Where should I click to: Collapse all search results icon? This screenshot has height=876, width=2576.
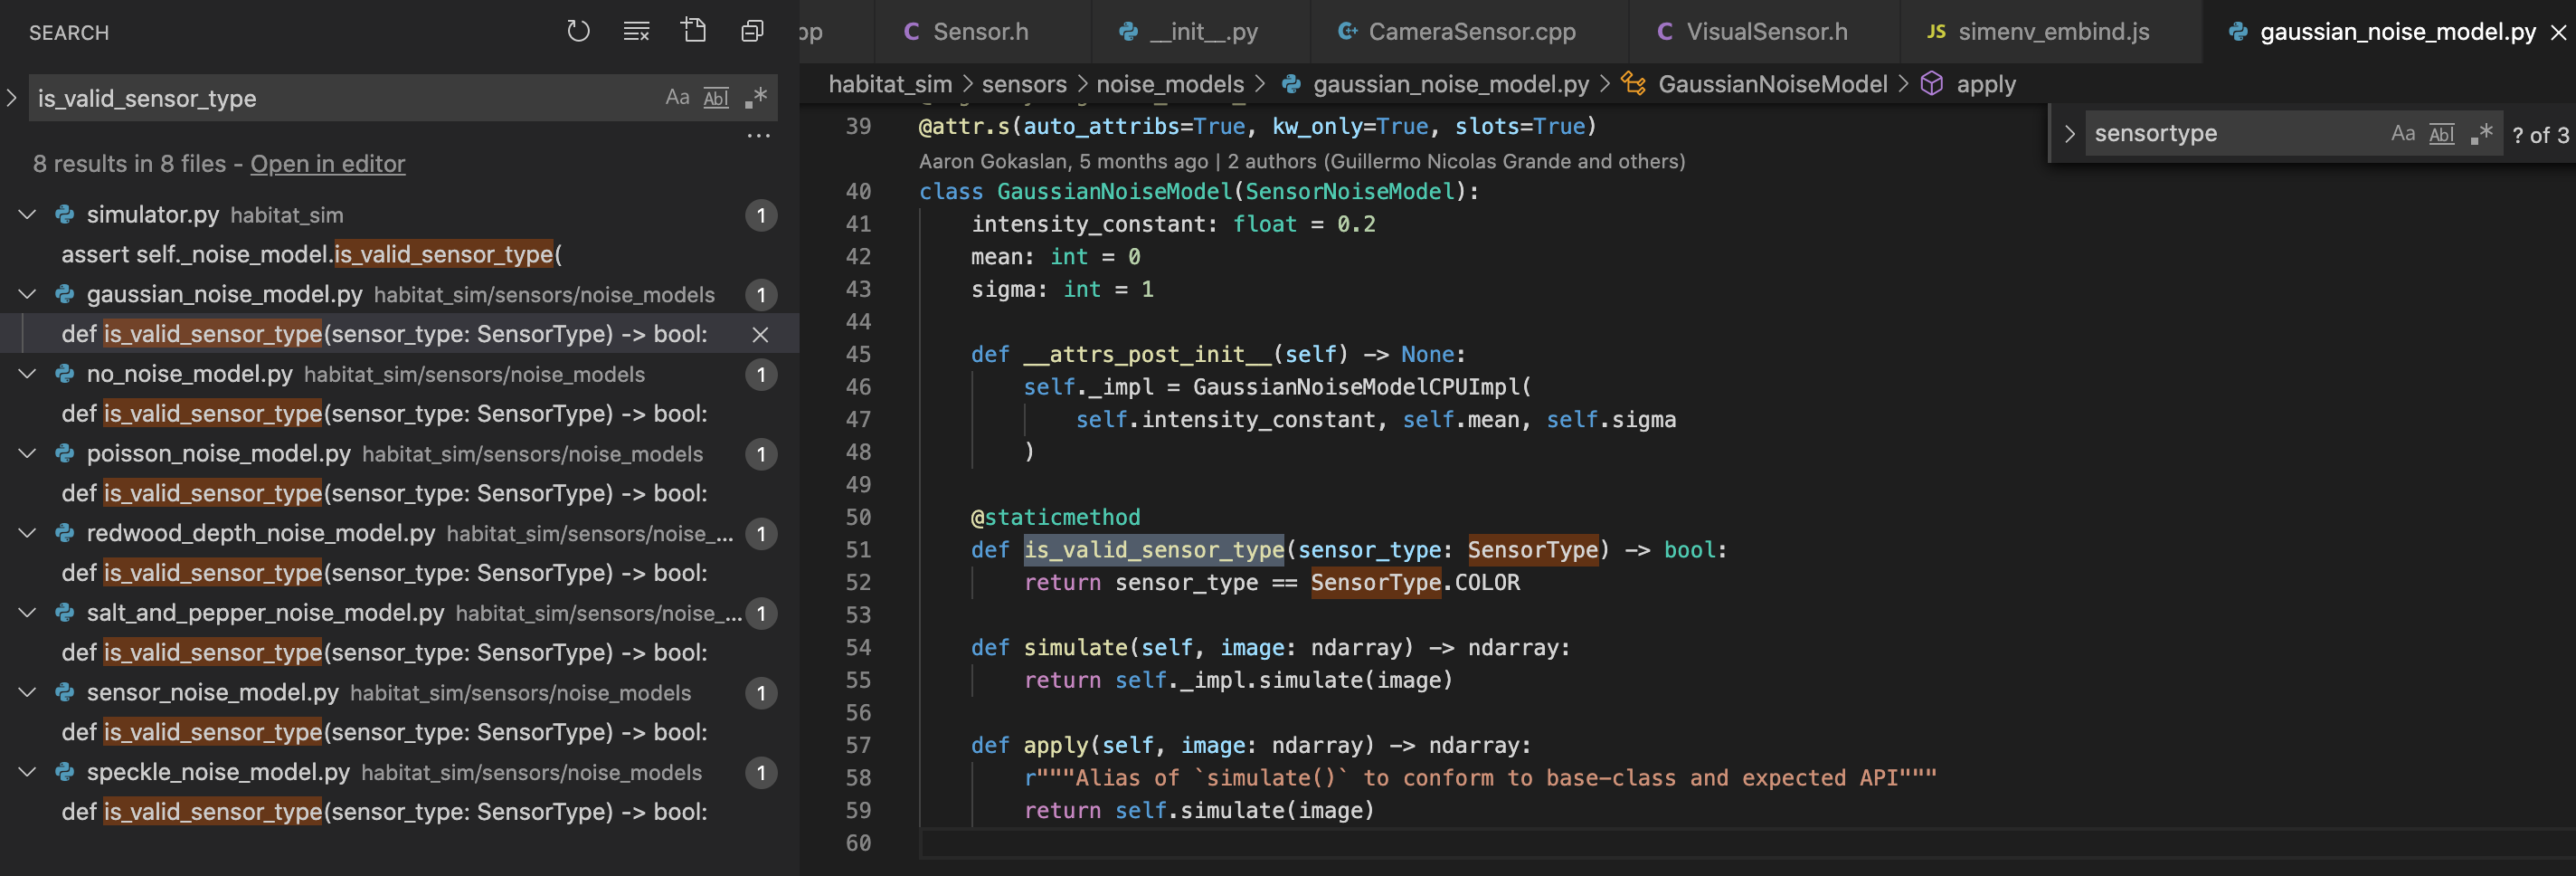[752, 31]
